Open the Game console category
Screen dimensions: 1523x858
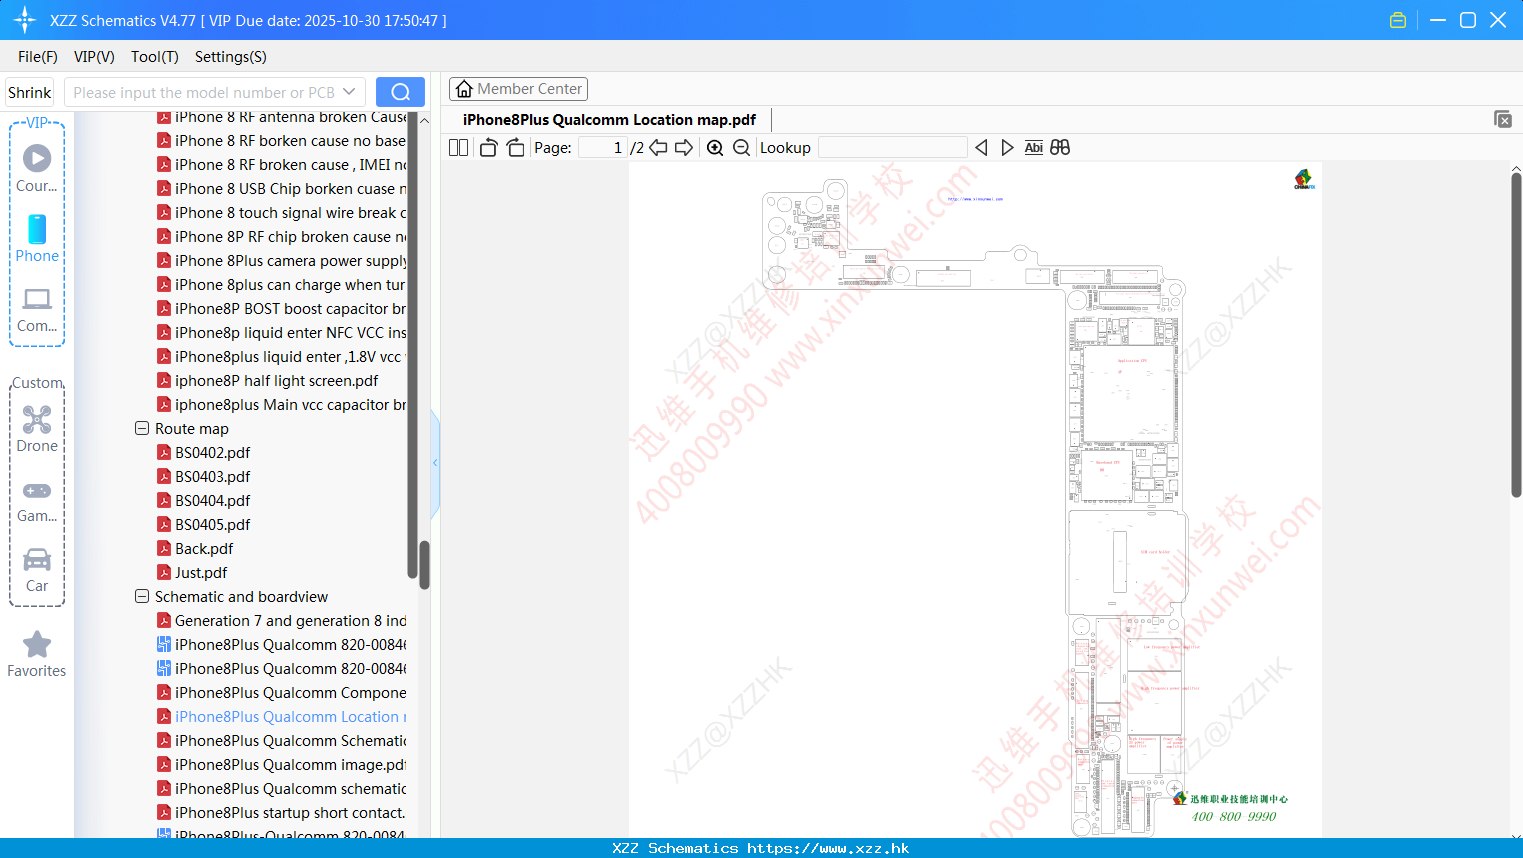point(37,502)
